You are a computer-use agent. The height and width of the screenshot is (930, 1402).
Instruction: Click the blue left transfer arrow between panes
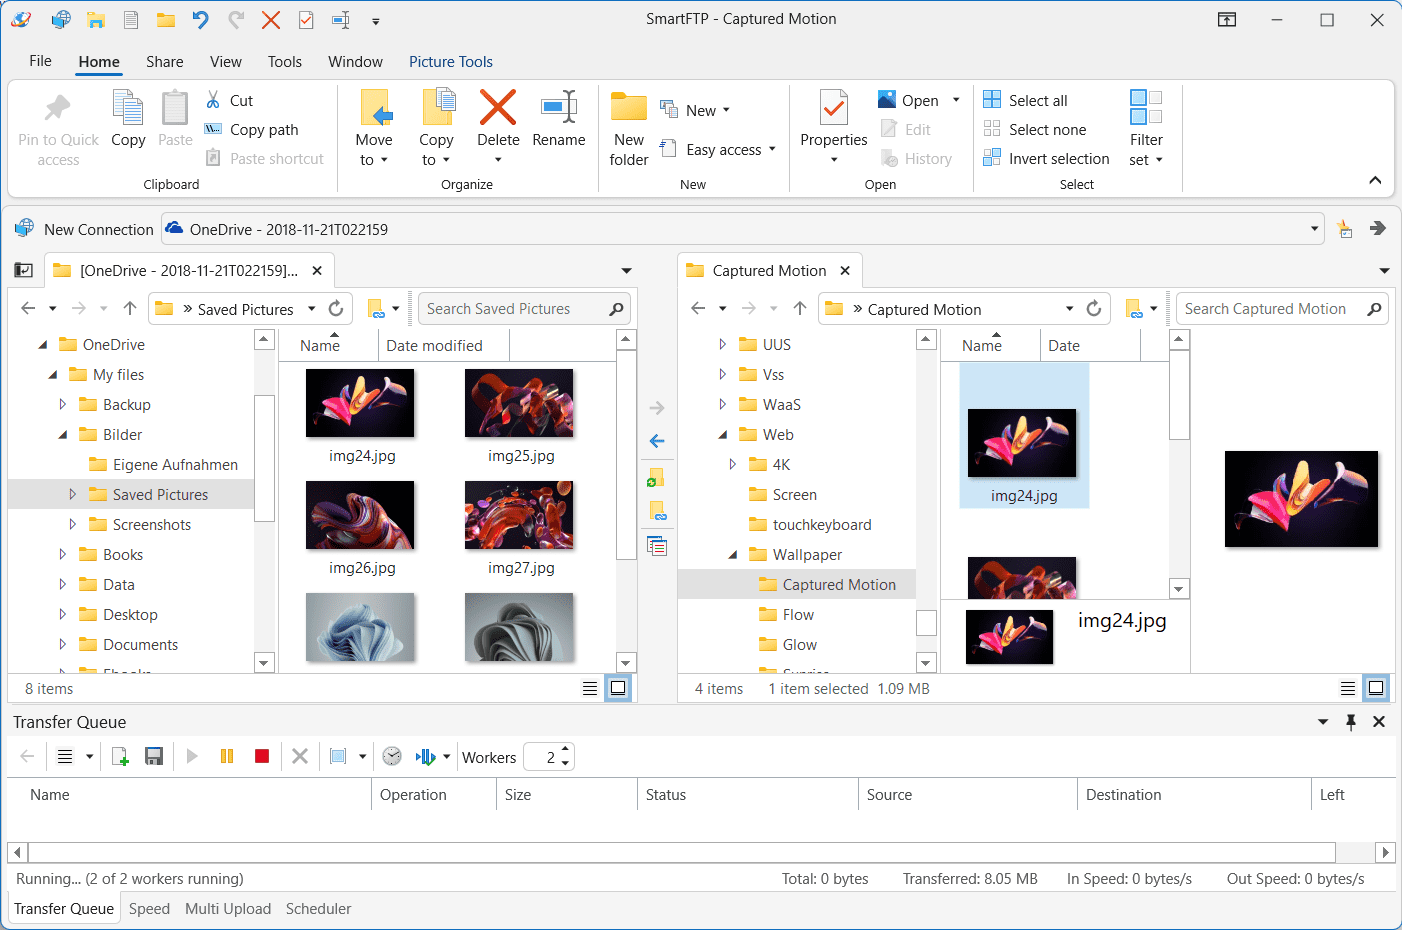pyautogui.click(x=657, y=441)
